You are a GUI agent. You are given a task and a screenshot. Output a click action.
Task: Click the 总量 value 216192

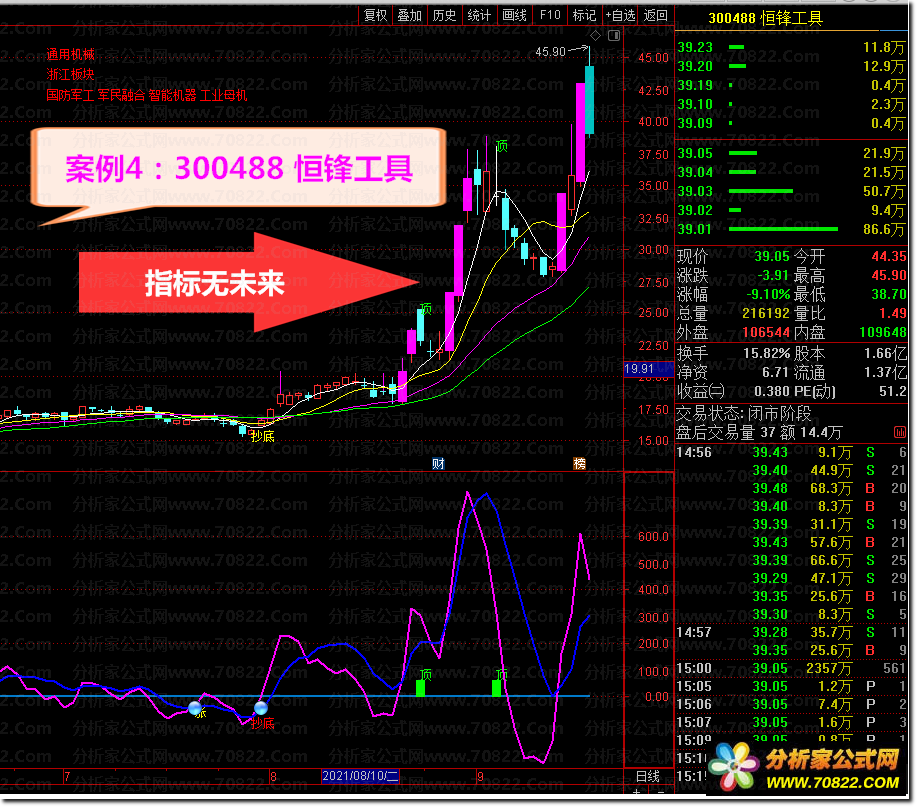point(766,313)
